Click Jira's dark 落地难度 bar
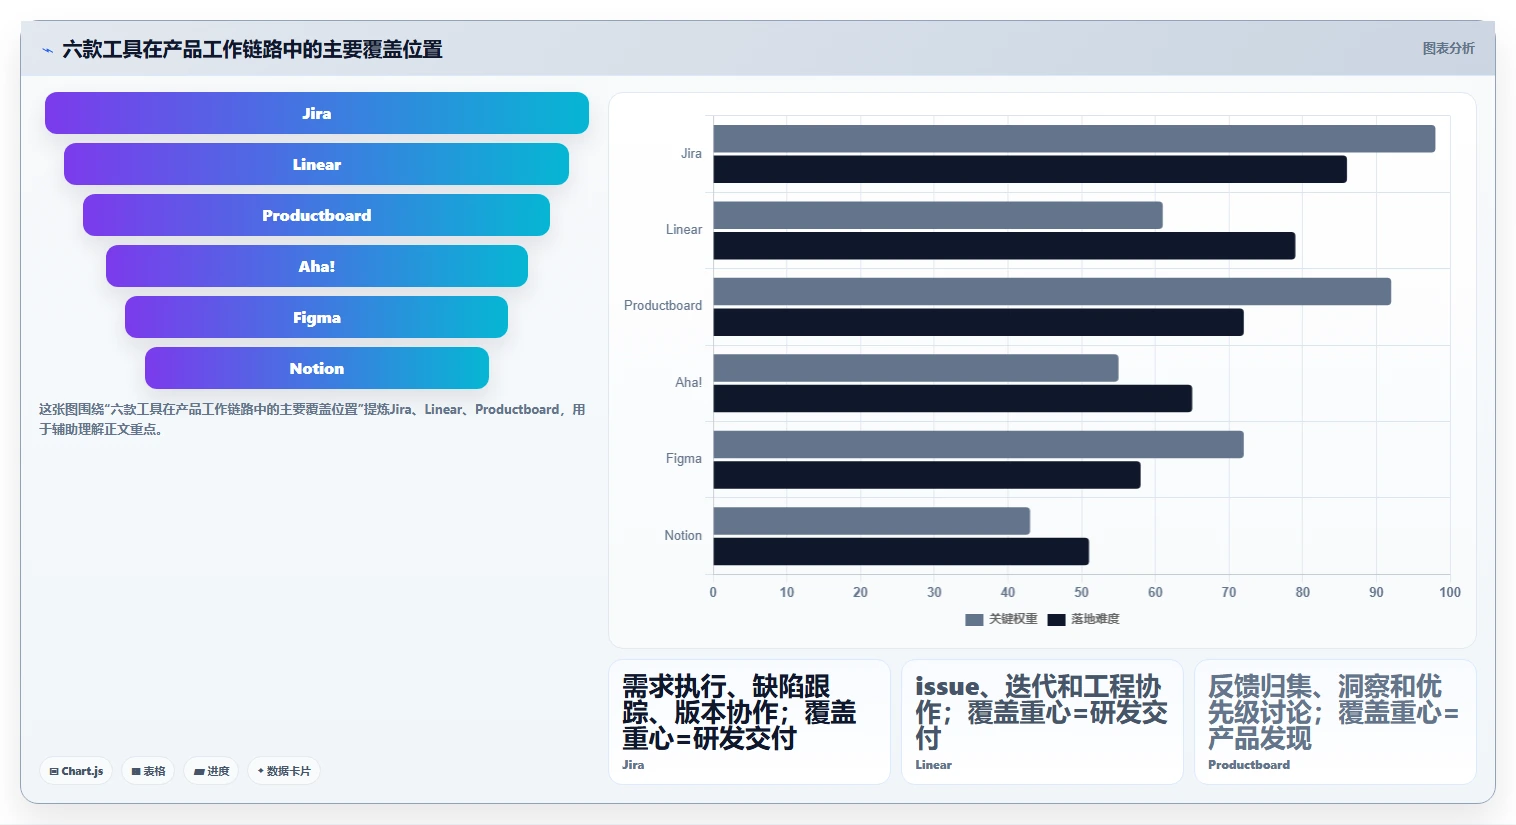This screenshot has height=825, width=1516. [1030, 170]
